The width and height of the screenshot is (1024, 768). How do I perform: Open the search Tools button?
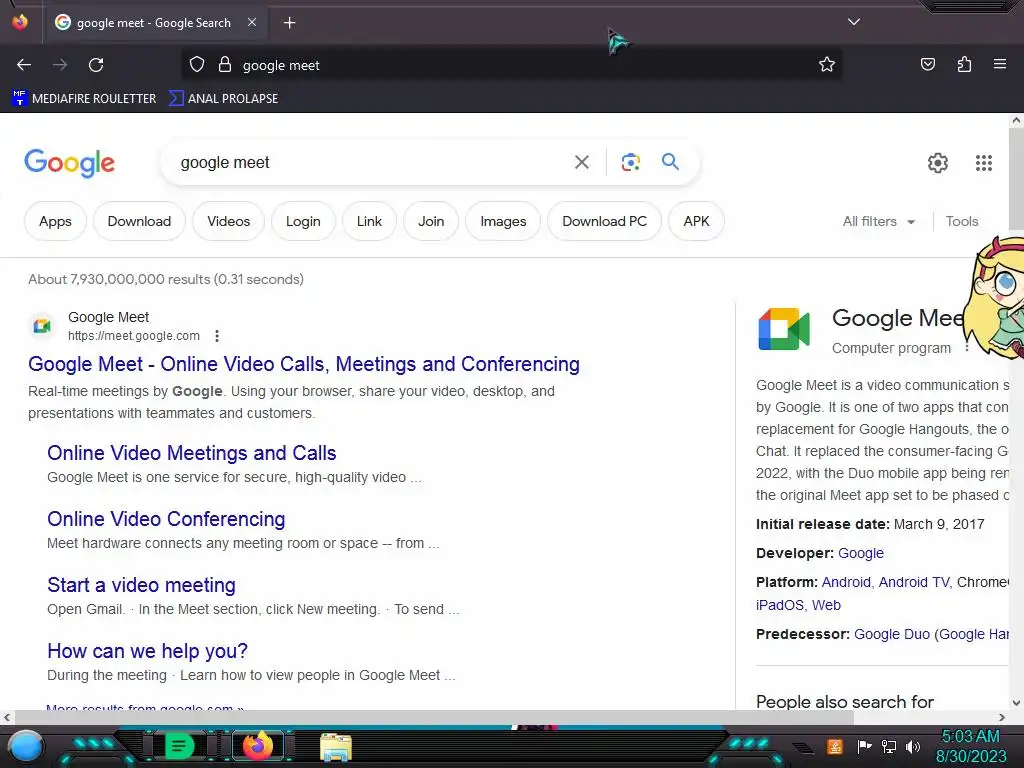tap(962, 221)
